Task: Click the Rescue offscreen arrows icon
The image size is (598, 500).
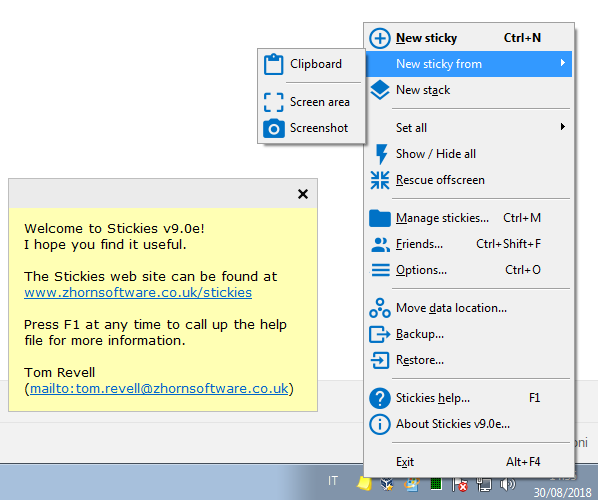Action: point(379,180)
